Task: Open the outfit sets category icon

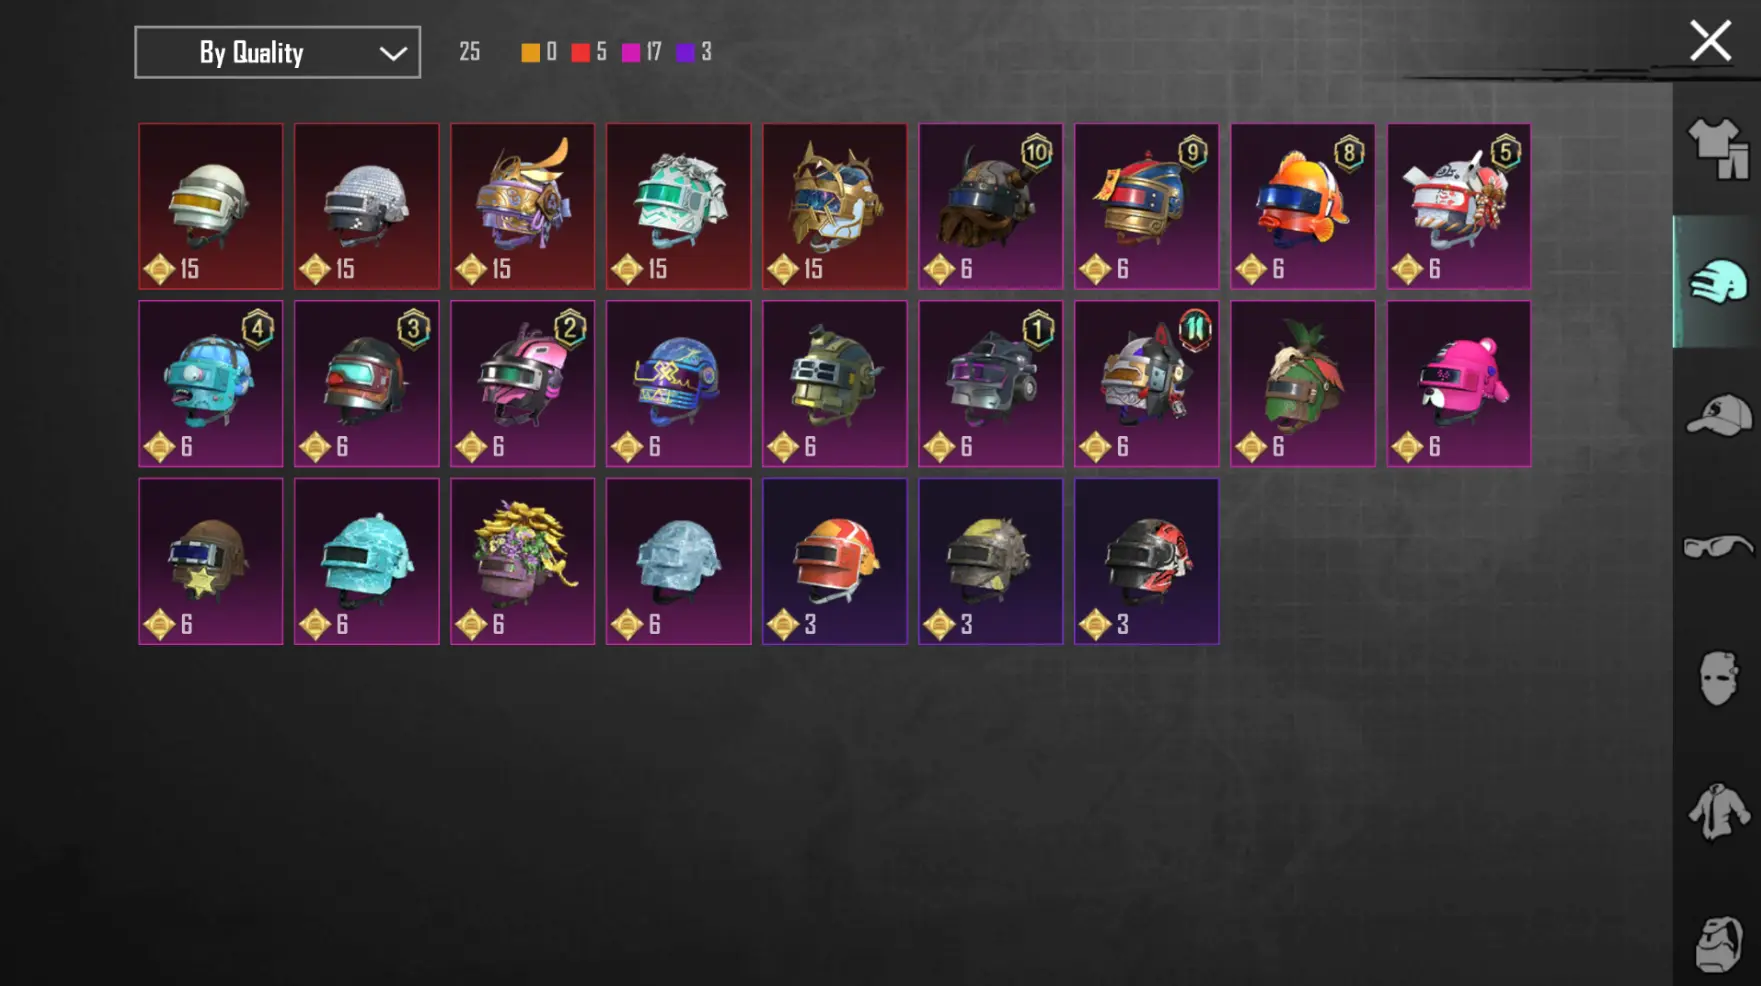Action: coord(1717,149)
